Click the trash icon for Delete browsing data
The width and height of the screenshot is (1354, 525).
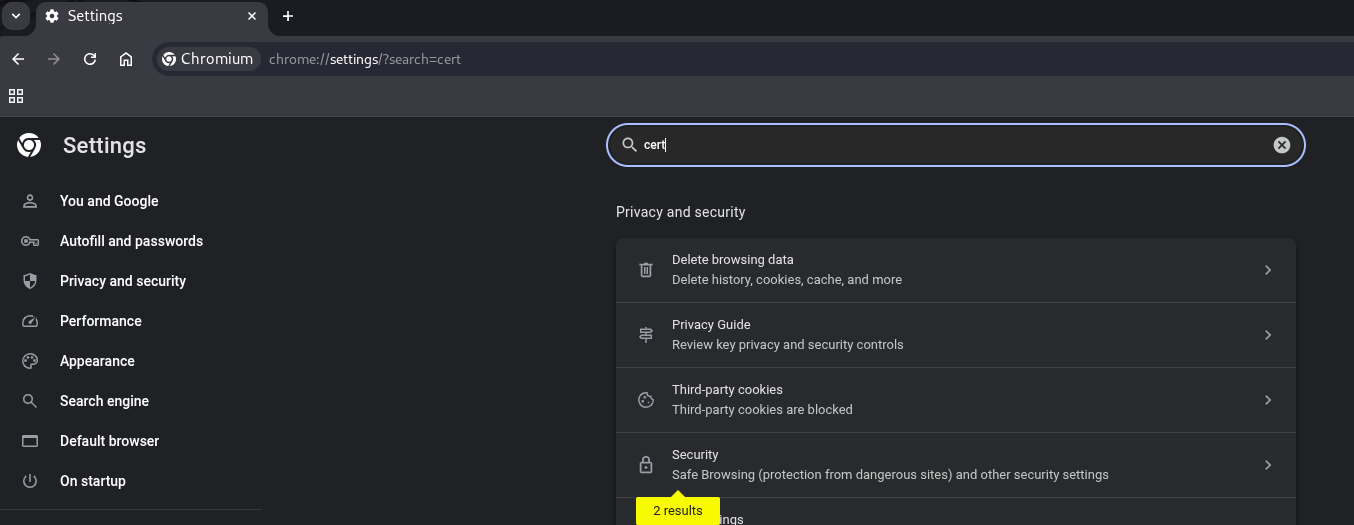click(x=646, y=270)
